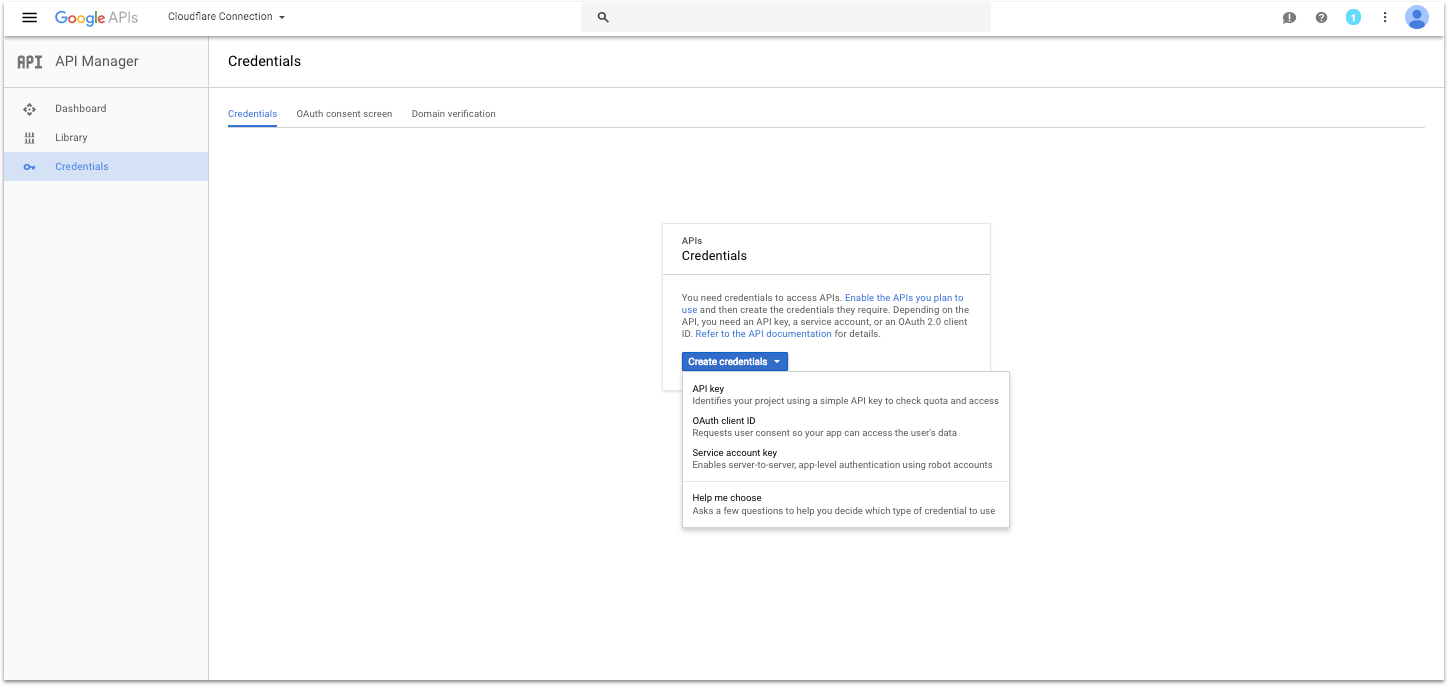Switch to Domain verification tab
The height and width of the screenshot is (686, 1448).
point(453,114)
